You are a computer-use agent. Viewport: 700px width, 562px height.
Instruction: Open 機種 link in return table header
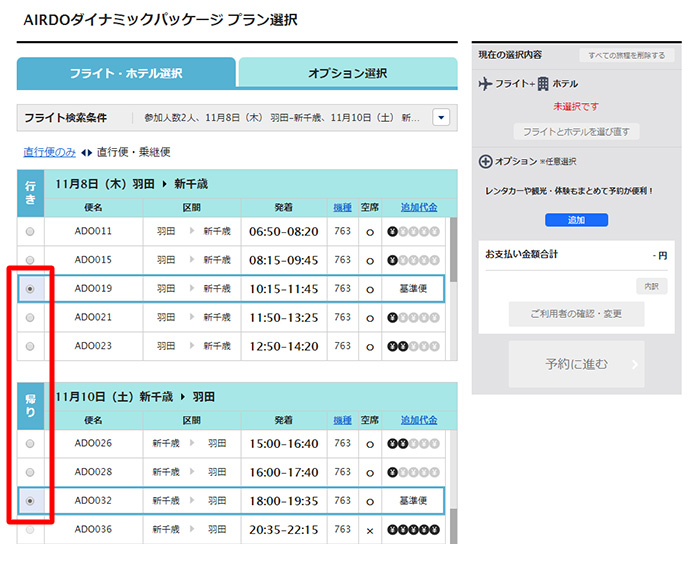coord(342,420)
